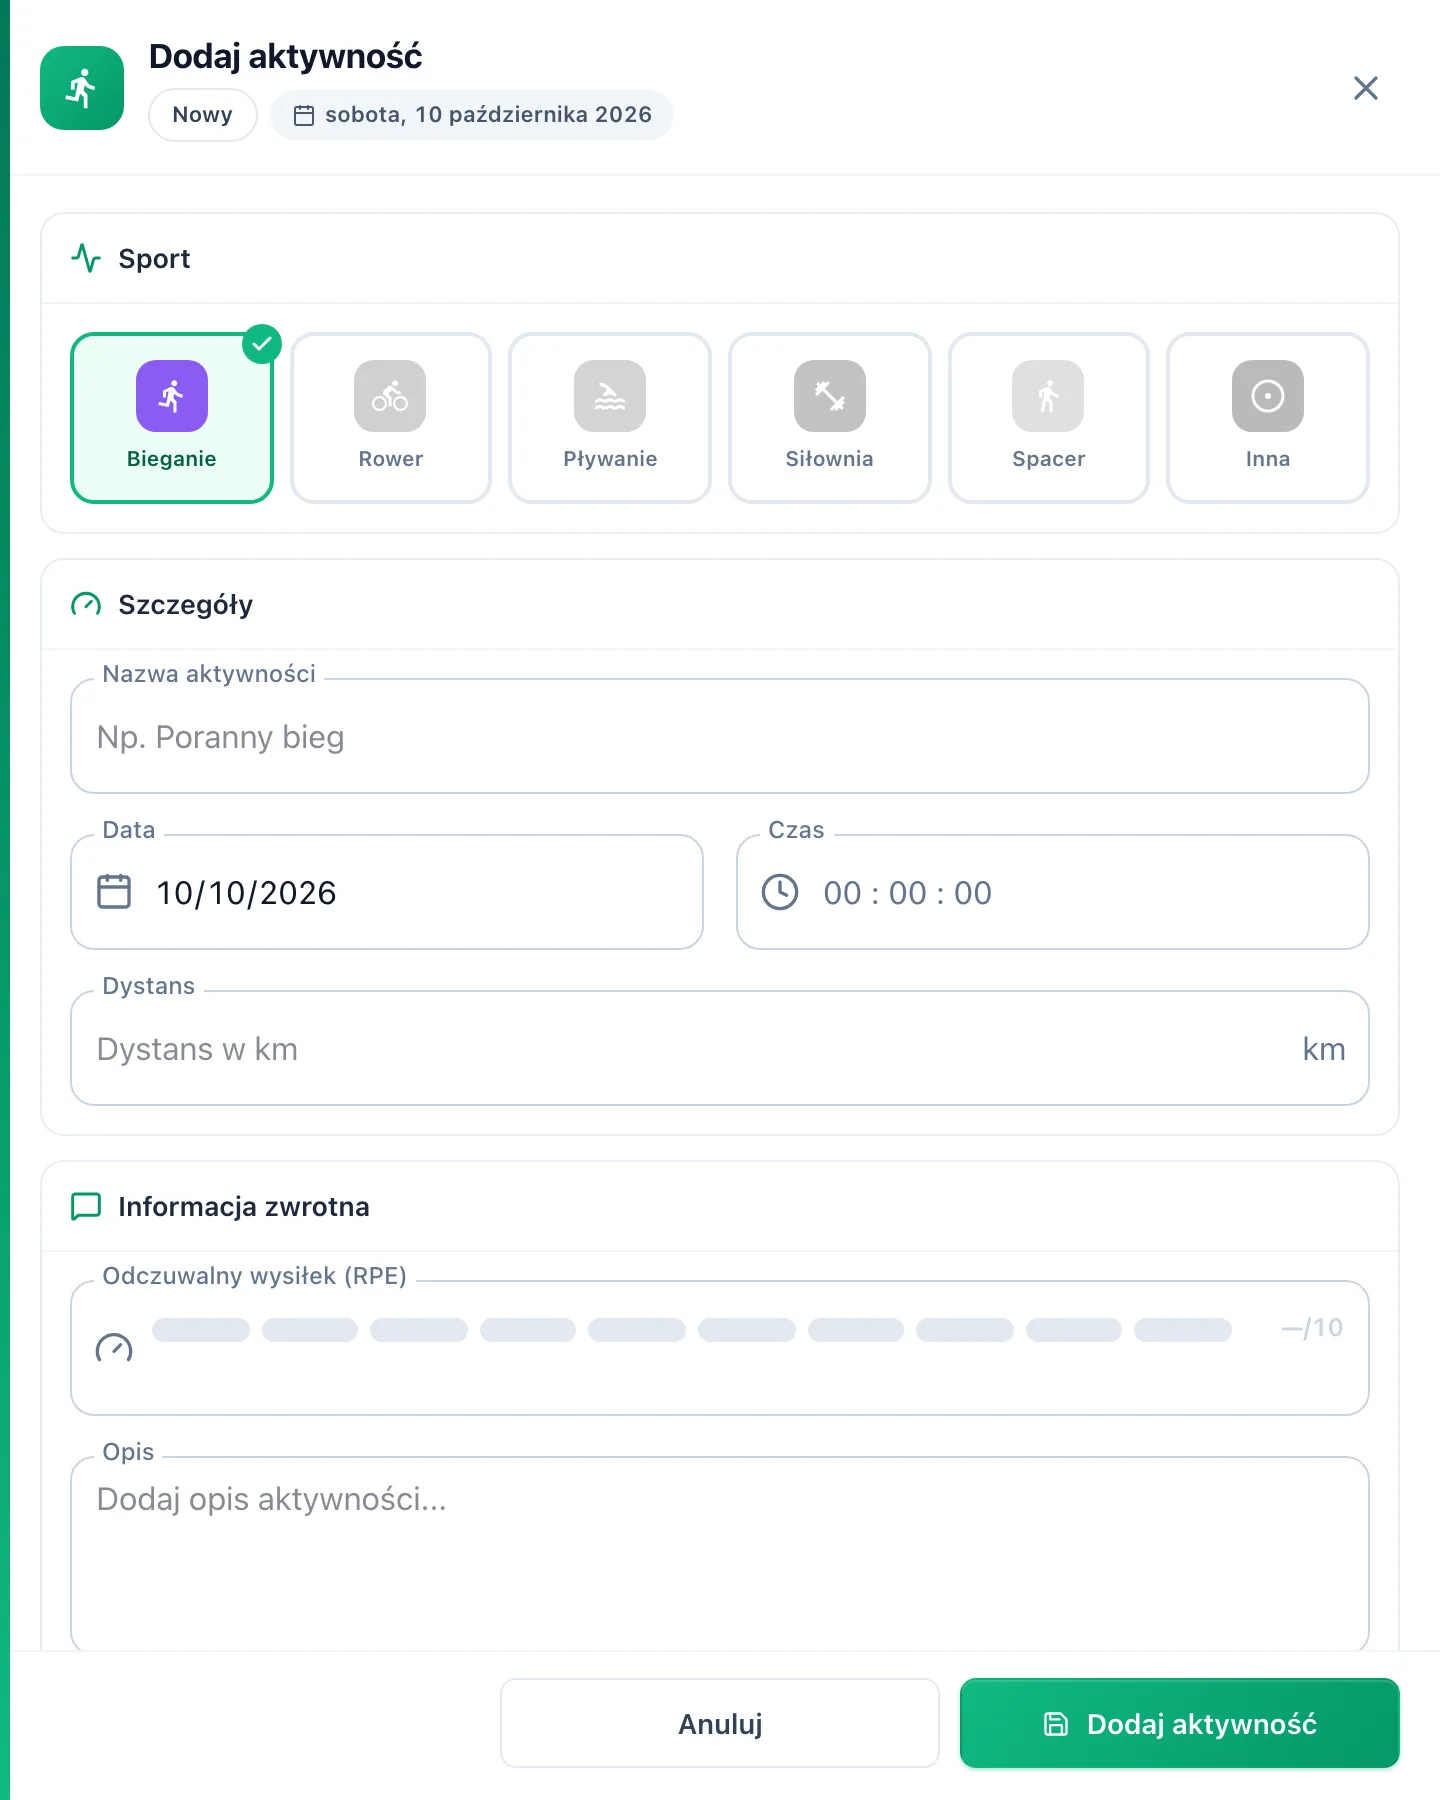Click the green Dodaj aktywność button
Image resolution: width=1440 pixels, height=1800 pixels.
[x=1180, y=1723]
